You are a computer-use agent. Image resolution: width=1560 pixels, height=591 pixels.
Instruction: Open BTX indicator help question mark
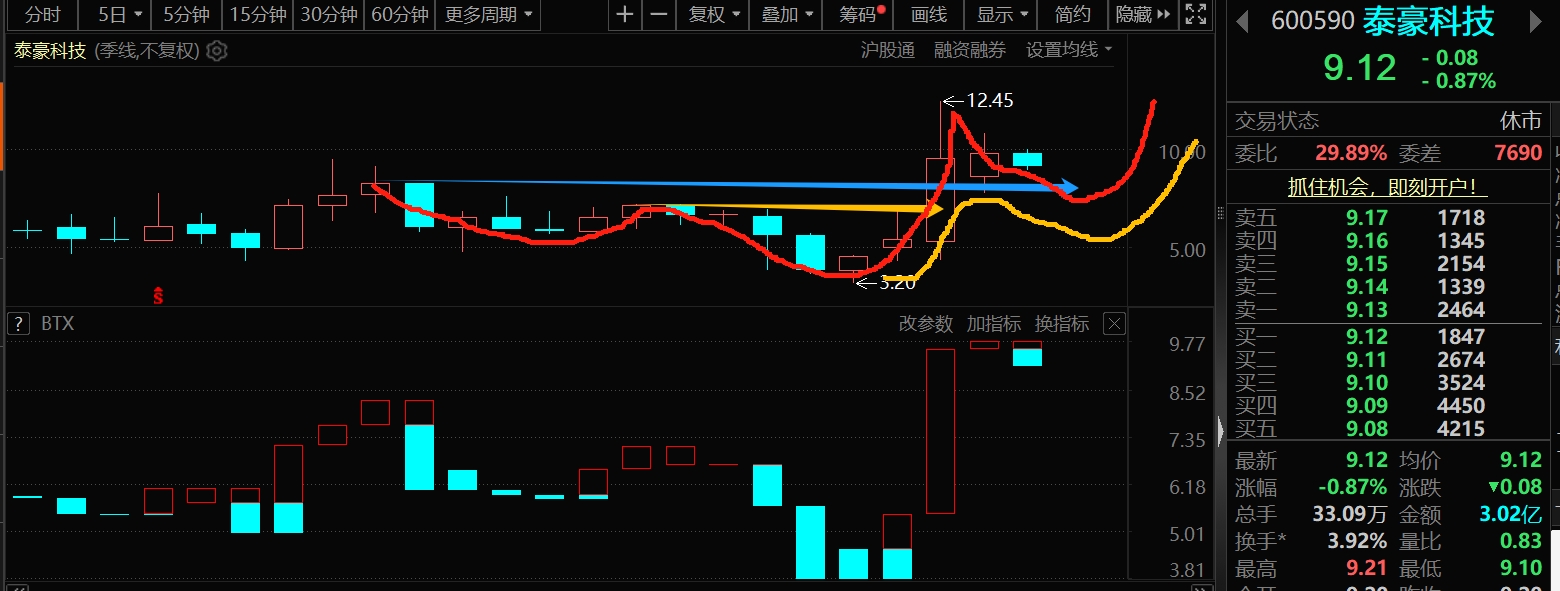click(18, 323)
